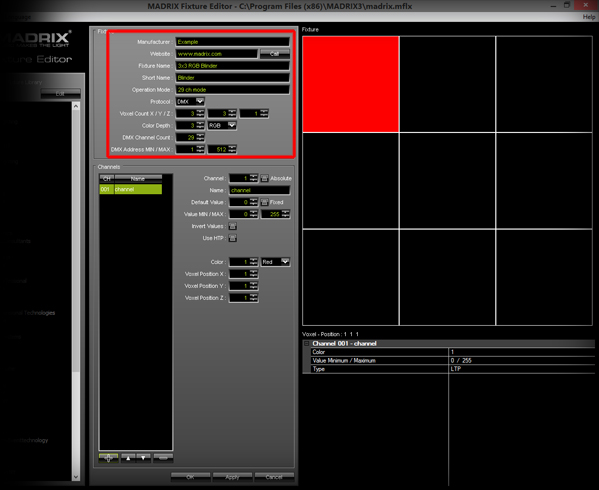Select the center voxel in the fixture grid

pyautogui.click(x=447, y=181)
